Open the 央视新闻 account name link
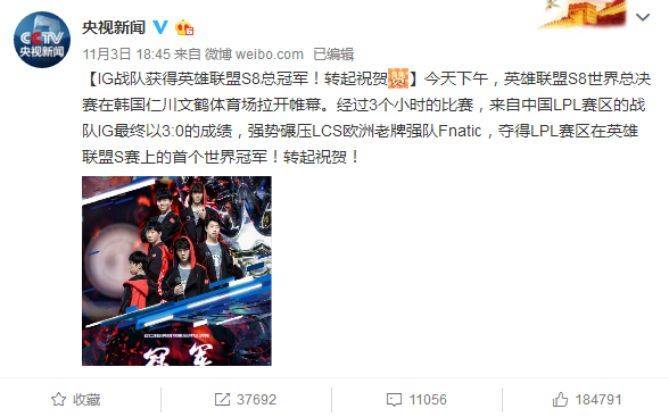The image size is (669, 418). [113, 28]
